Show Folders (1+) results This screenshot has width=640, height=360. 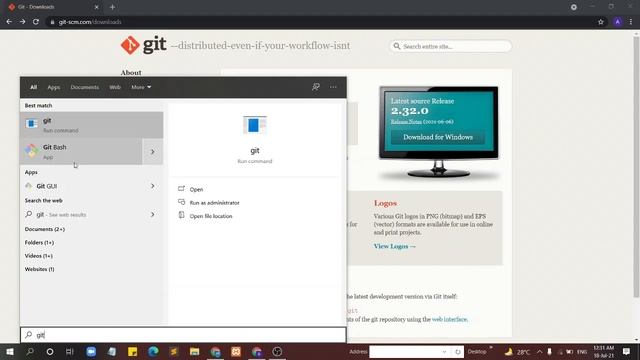coord(39,242)
